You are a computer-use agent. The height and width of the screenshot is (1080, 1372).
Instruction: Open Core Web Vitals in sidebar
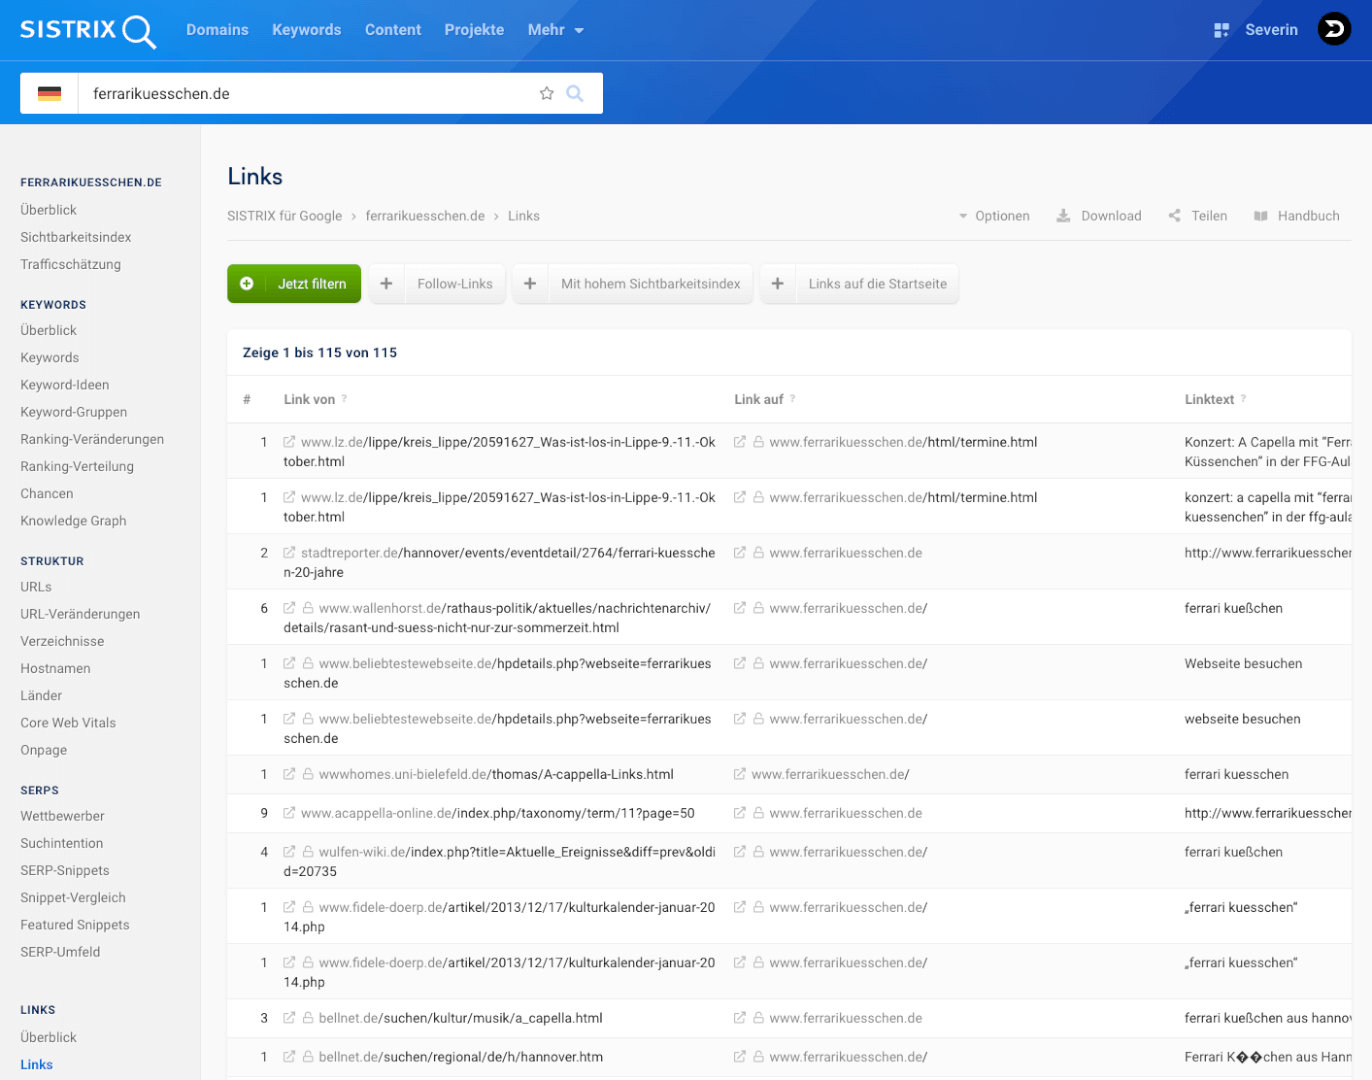point(68,723)
